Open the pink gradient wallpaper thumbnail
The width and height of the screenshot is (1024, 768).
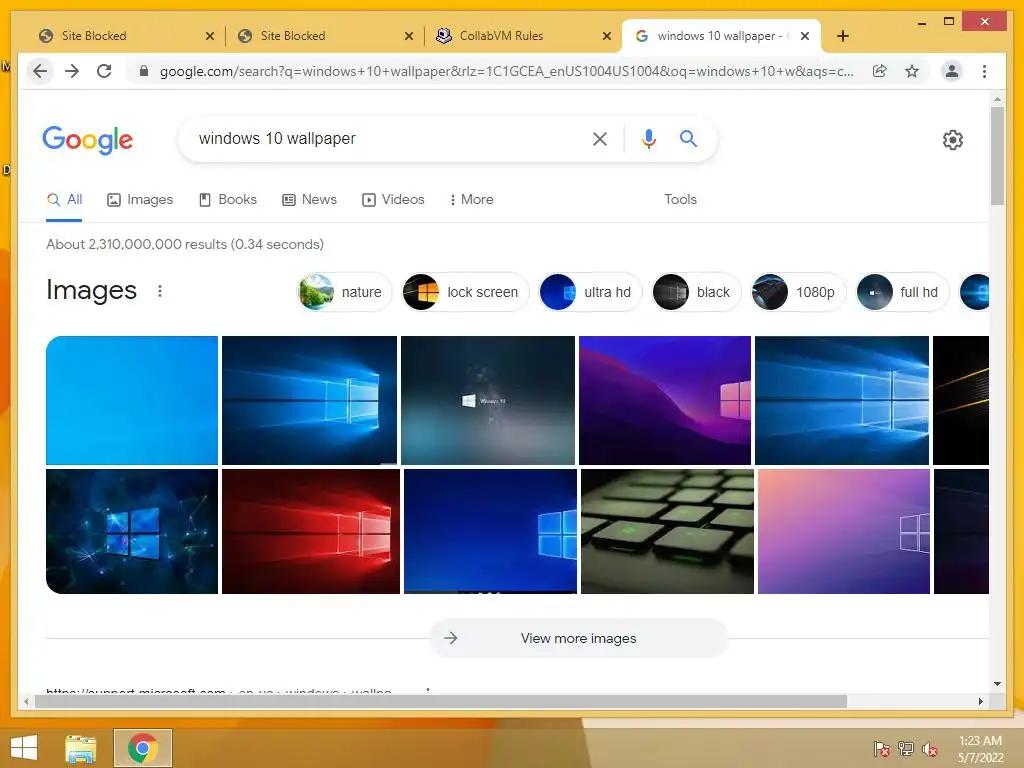point(844,531)
